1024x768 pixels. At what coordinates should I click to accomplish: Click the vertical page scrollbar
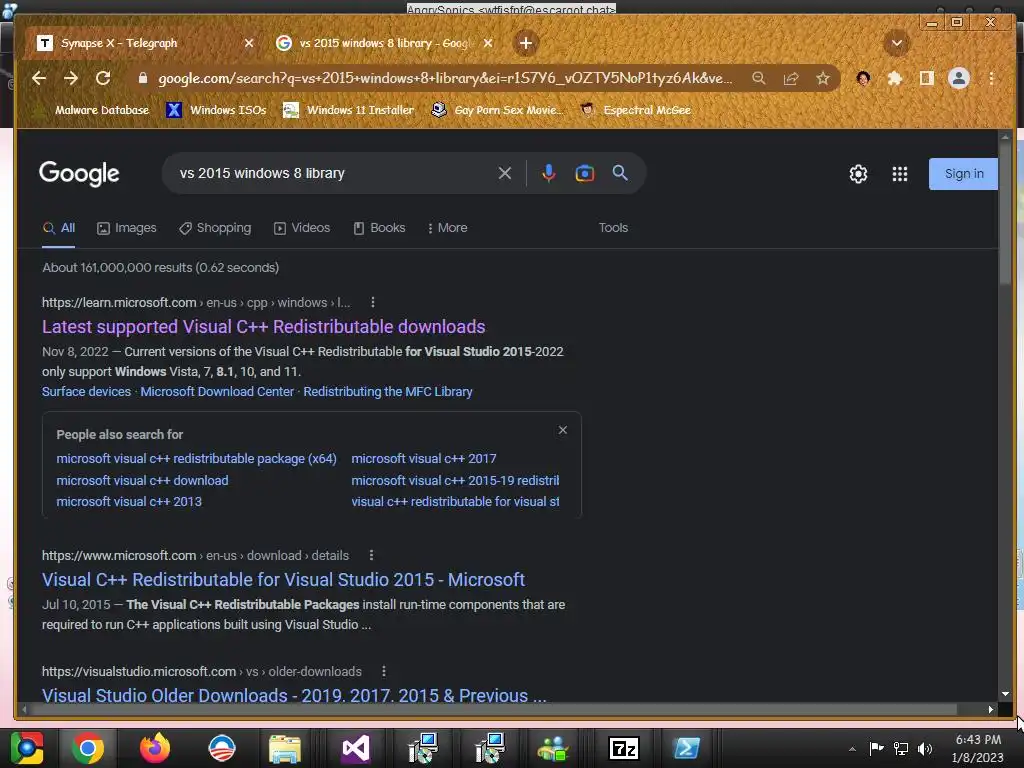pos(1005,216)
